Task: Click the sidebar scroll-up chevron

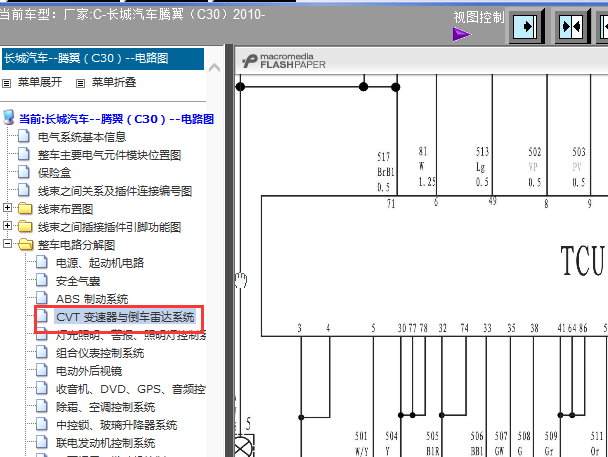Action: pyautogui.click(x=214, y=68)
